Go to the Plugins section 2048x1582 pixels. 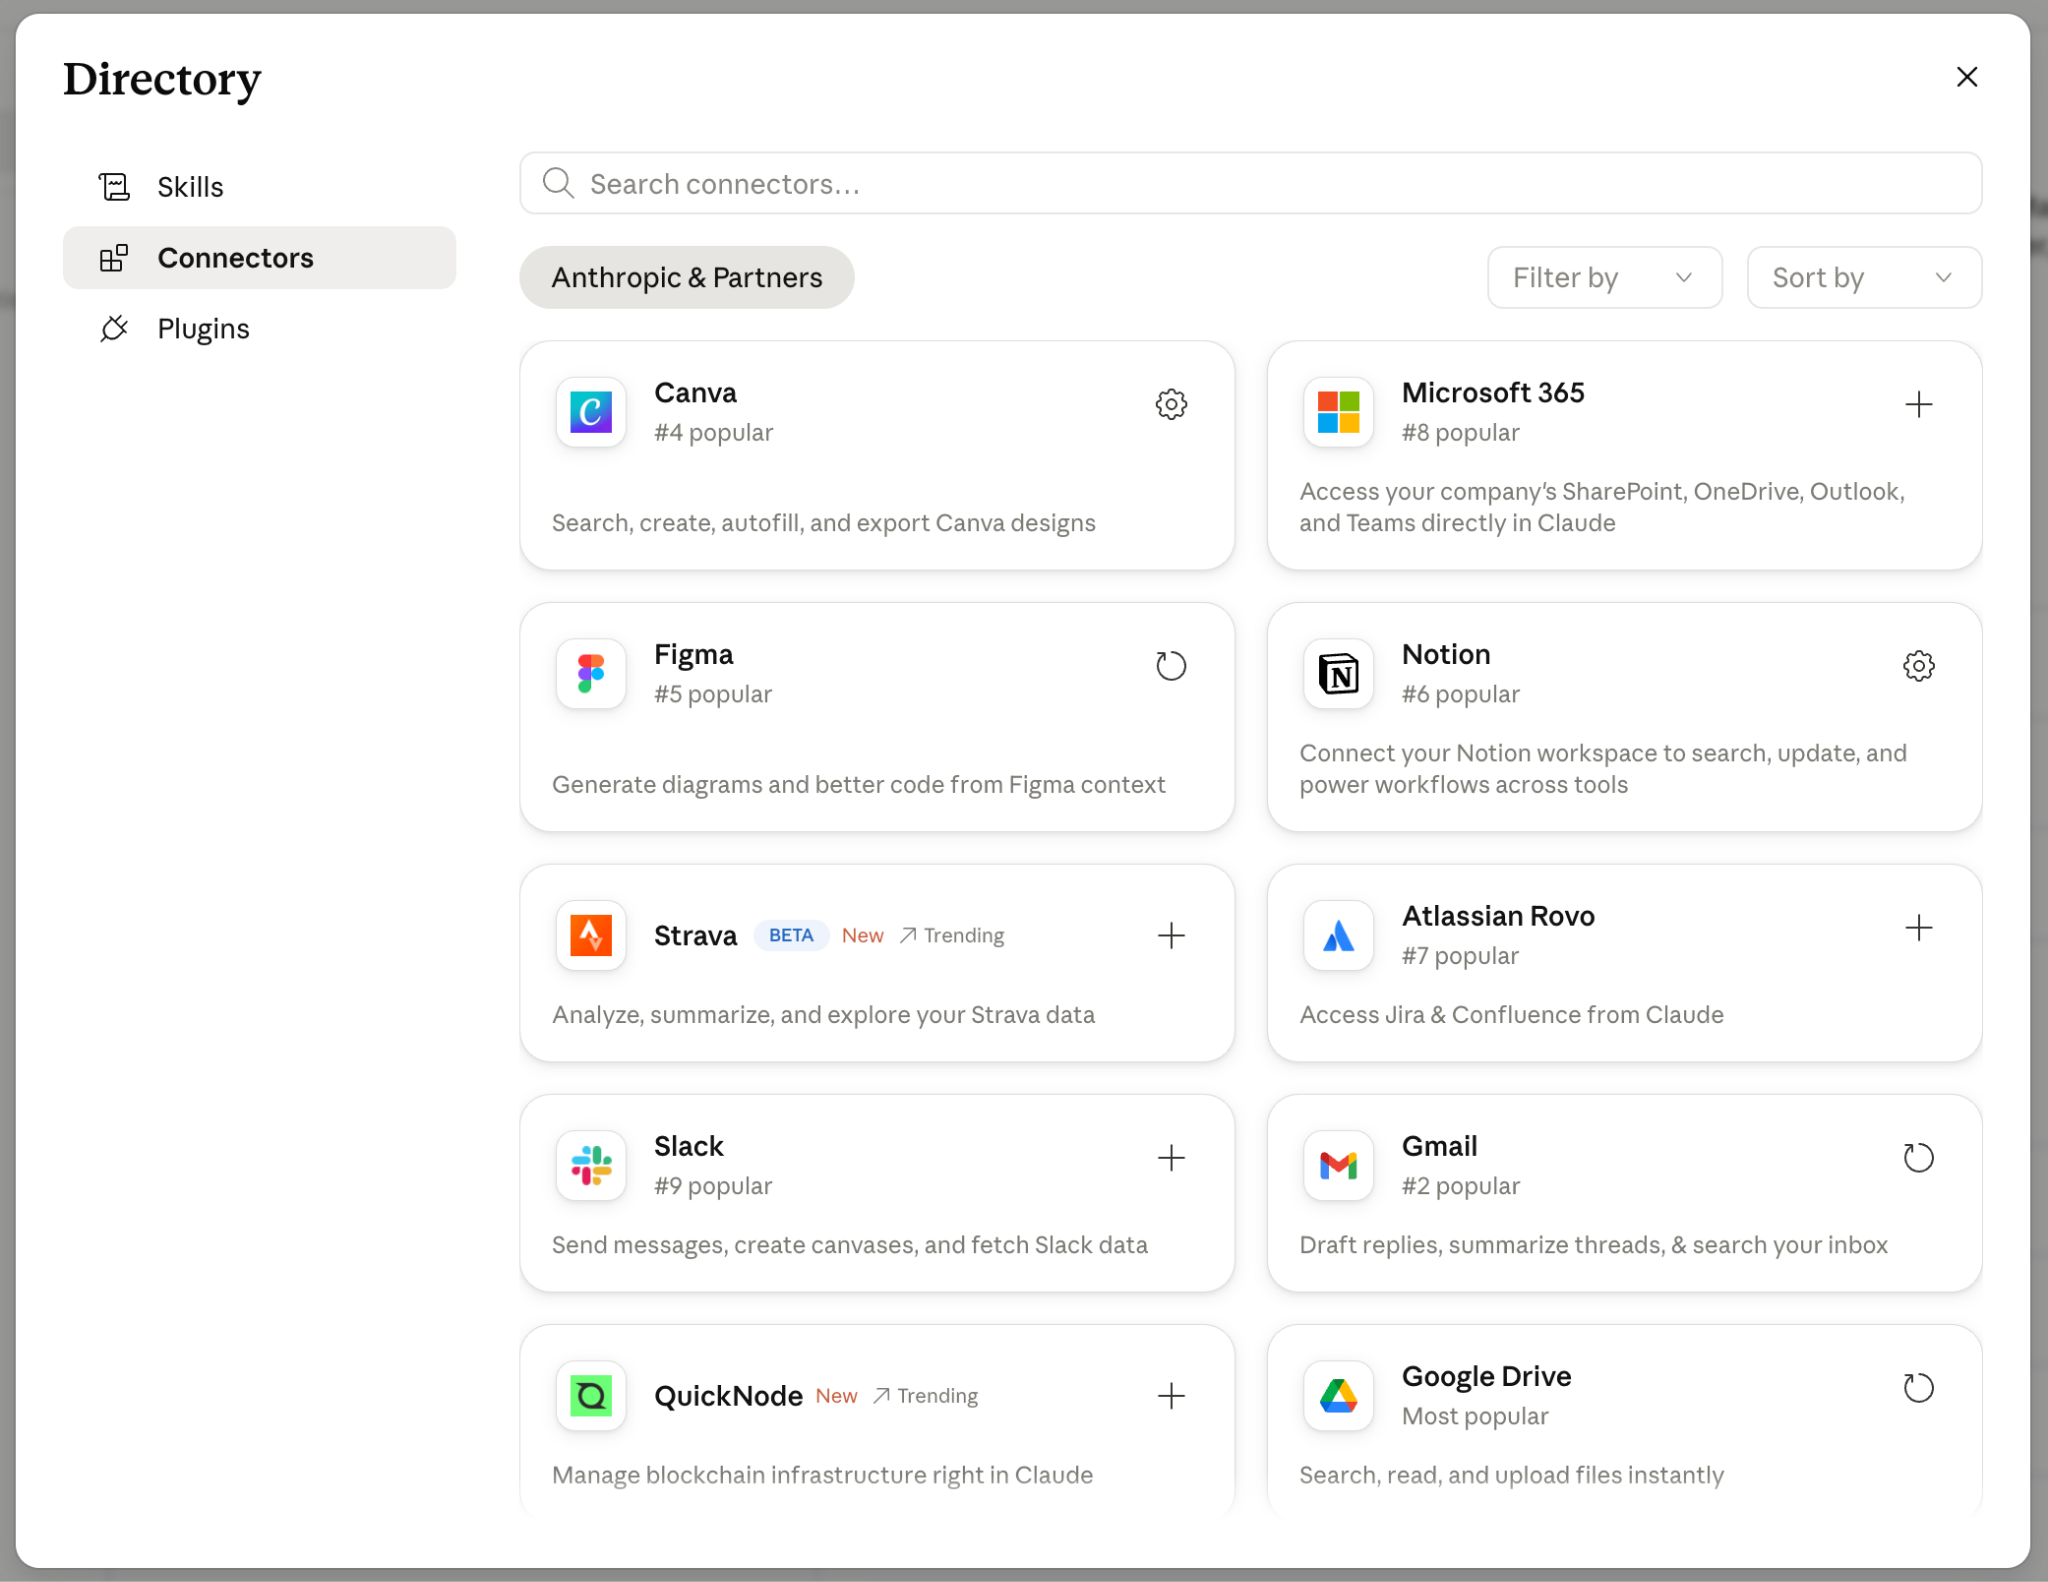click(x=259, y=329)
